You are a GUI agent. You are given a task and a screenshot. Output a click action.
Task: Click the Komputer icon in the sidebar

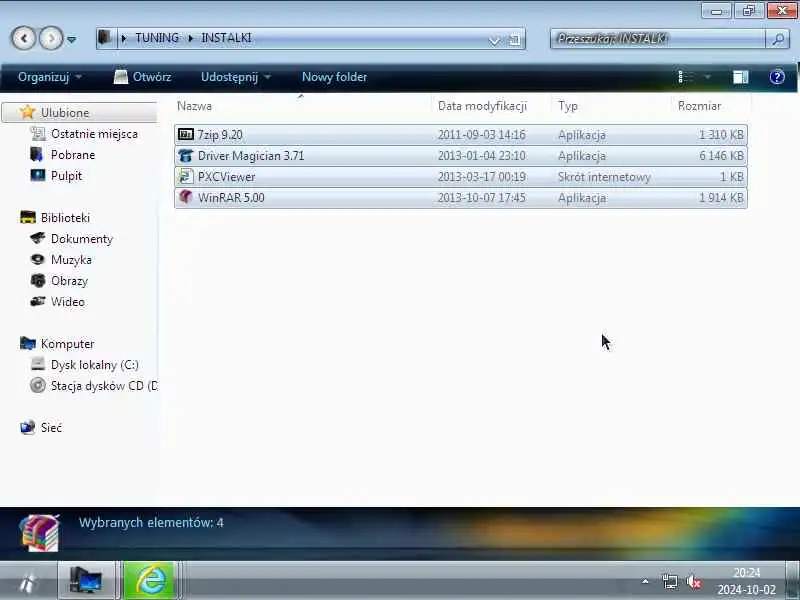tap(28, 343)
